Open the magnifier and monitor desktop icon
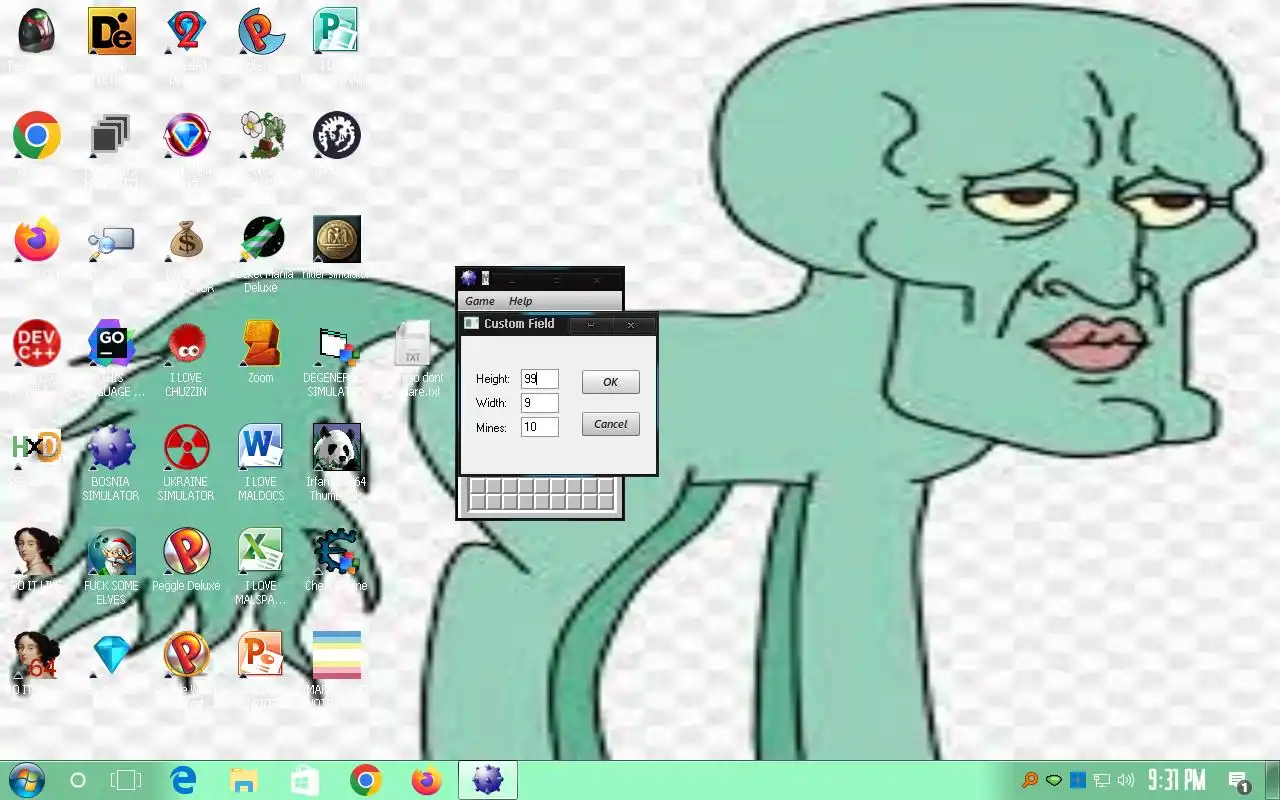Image resolution: width=1280 pixels, height=800 pixels. (111, 240)
